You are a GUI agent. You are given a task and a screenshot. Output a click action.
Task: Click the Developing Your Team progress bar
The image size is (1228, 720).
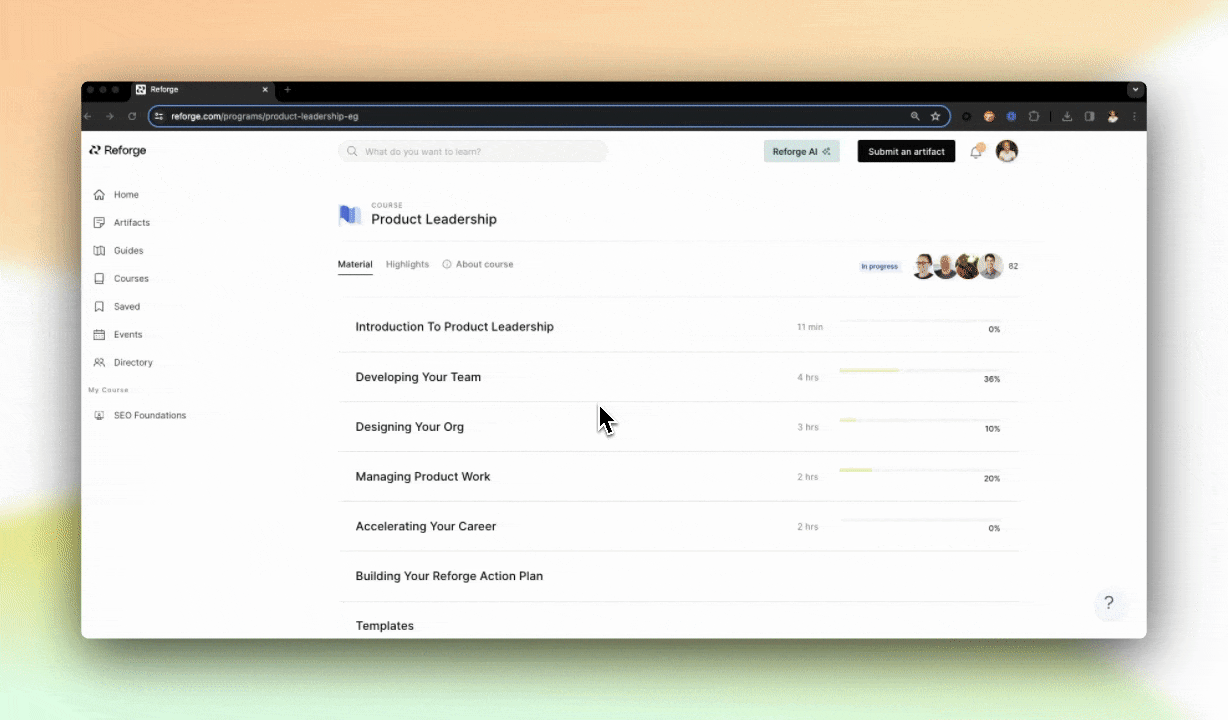[x=920, y=370]
